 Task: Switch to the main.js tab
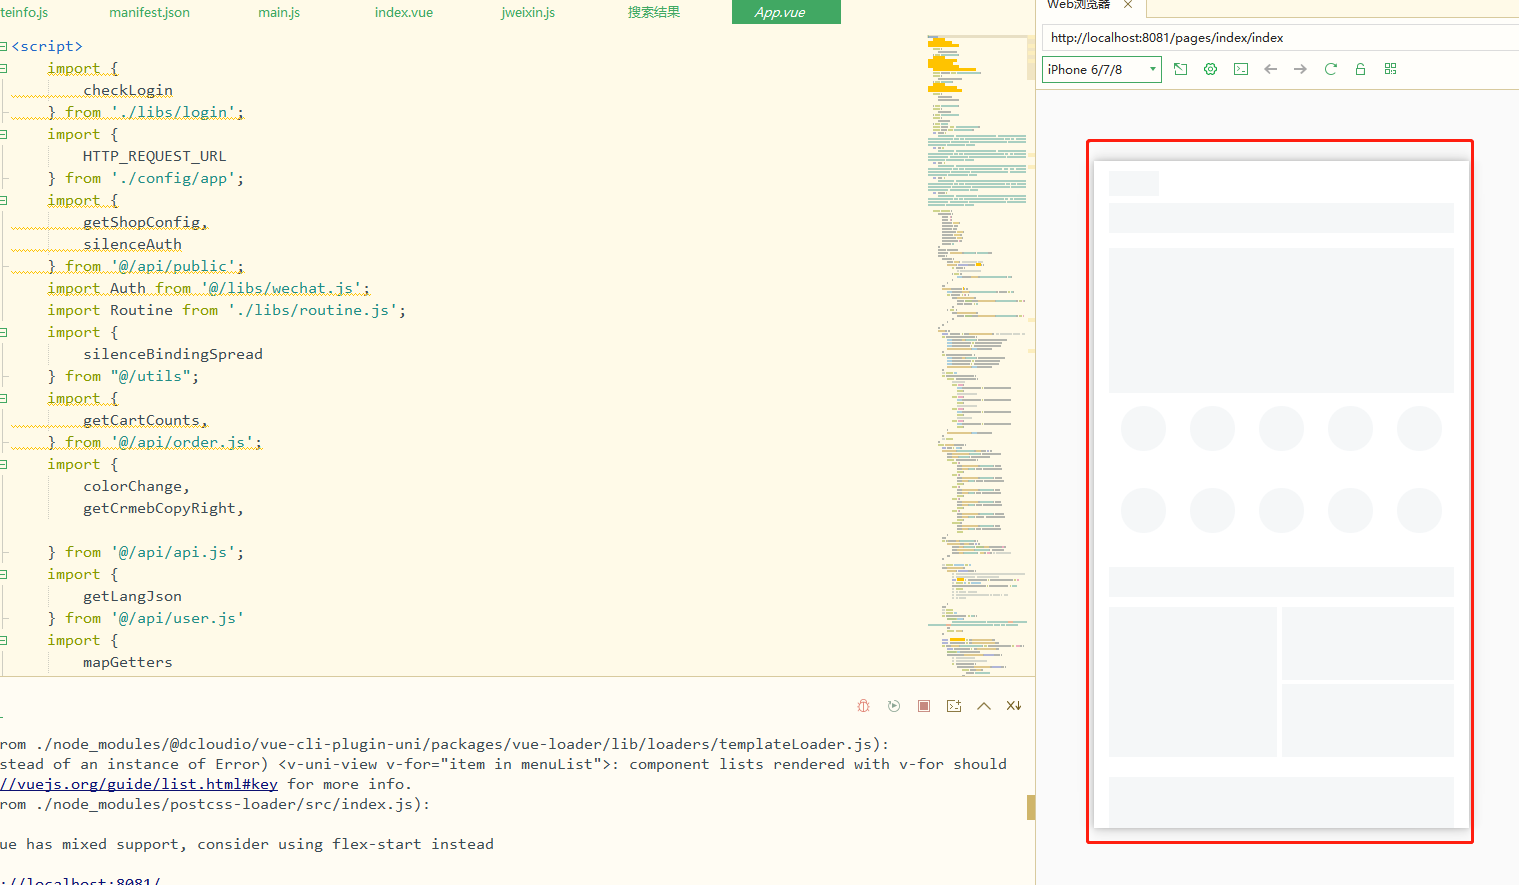[279, 12]
